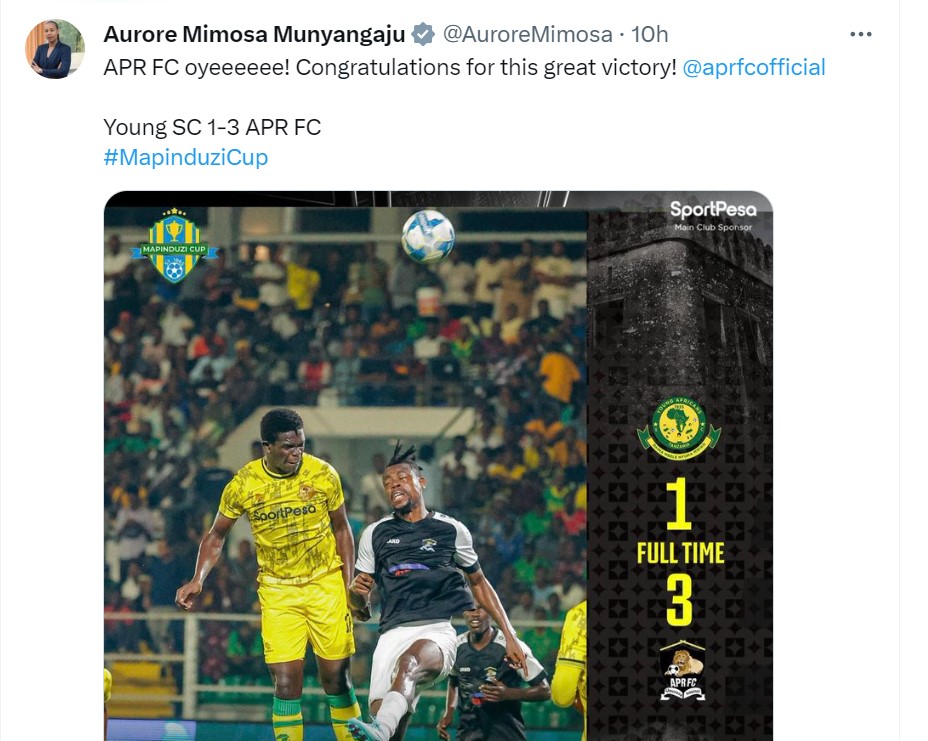Click the yellow score number 1
Screen dimensions: 928x741
tap(679, 504)
